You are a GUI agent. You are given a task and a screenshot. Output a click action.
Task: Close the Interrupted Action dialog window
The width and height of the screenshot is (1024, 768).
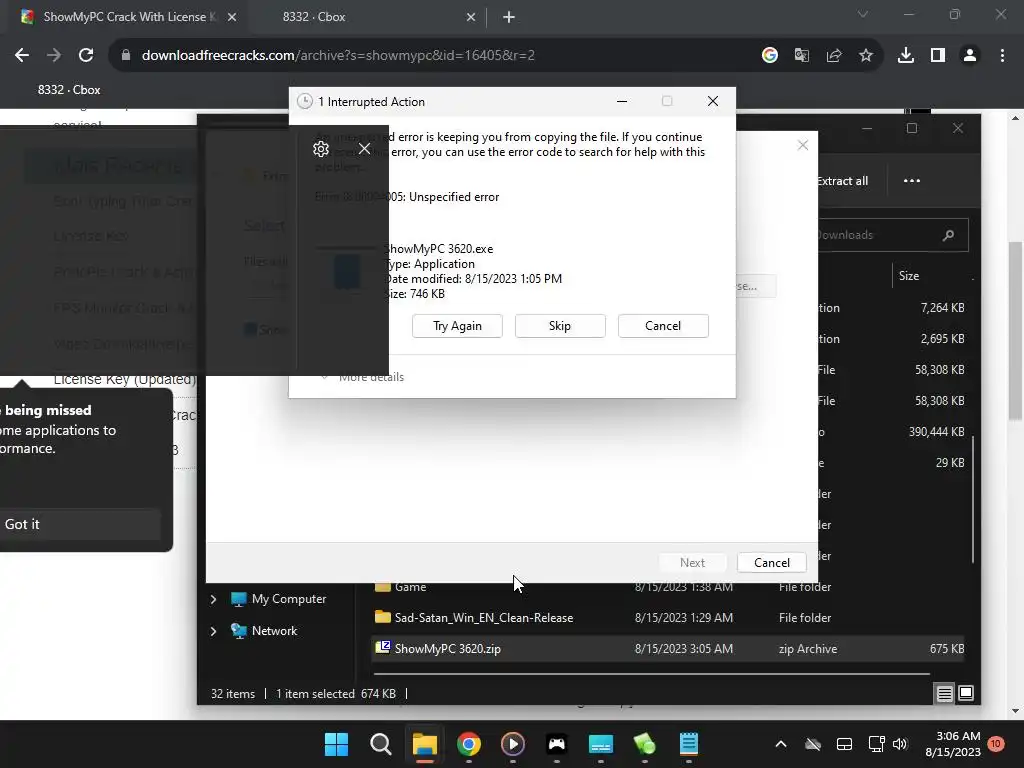(712, 101)
